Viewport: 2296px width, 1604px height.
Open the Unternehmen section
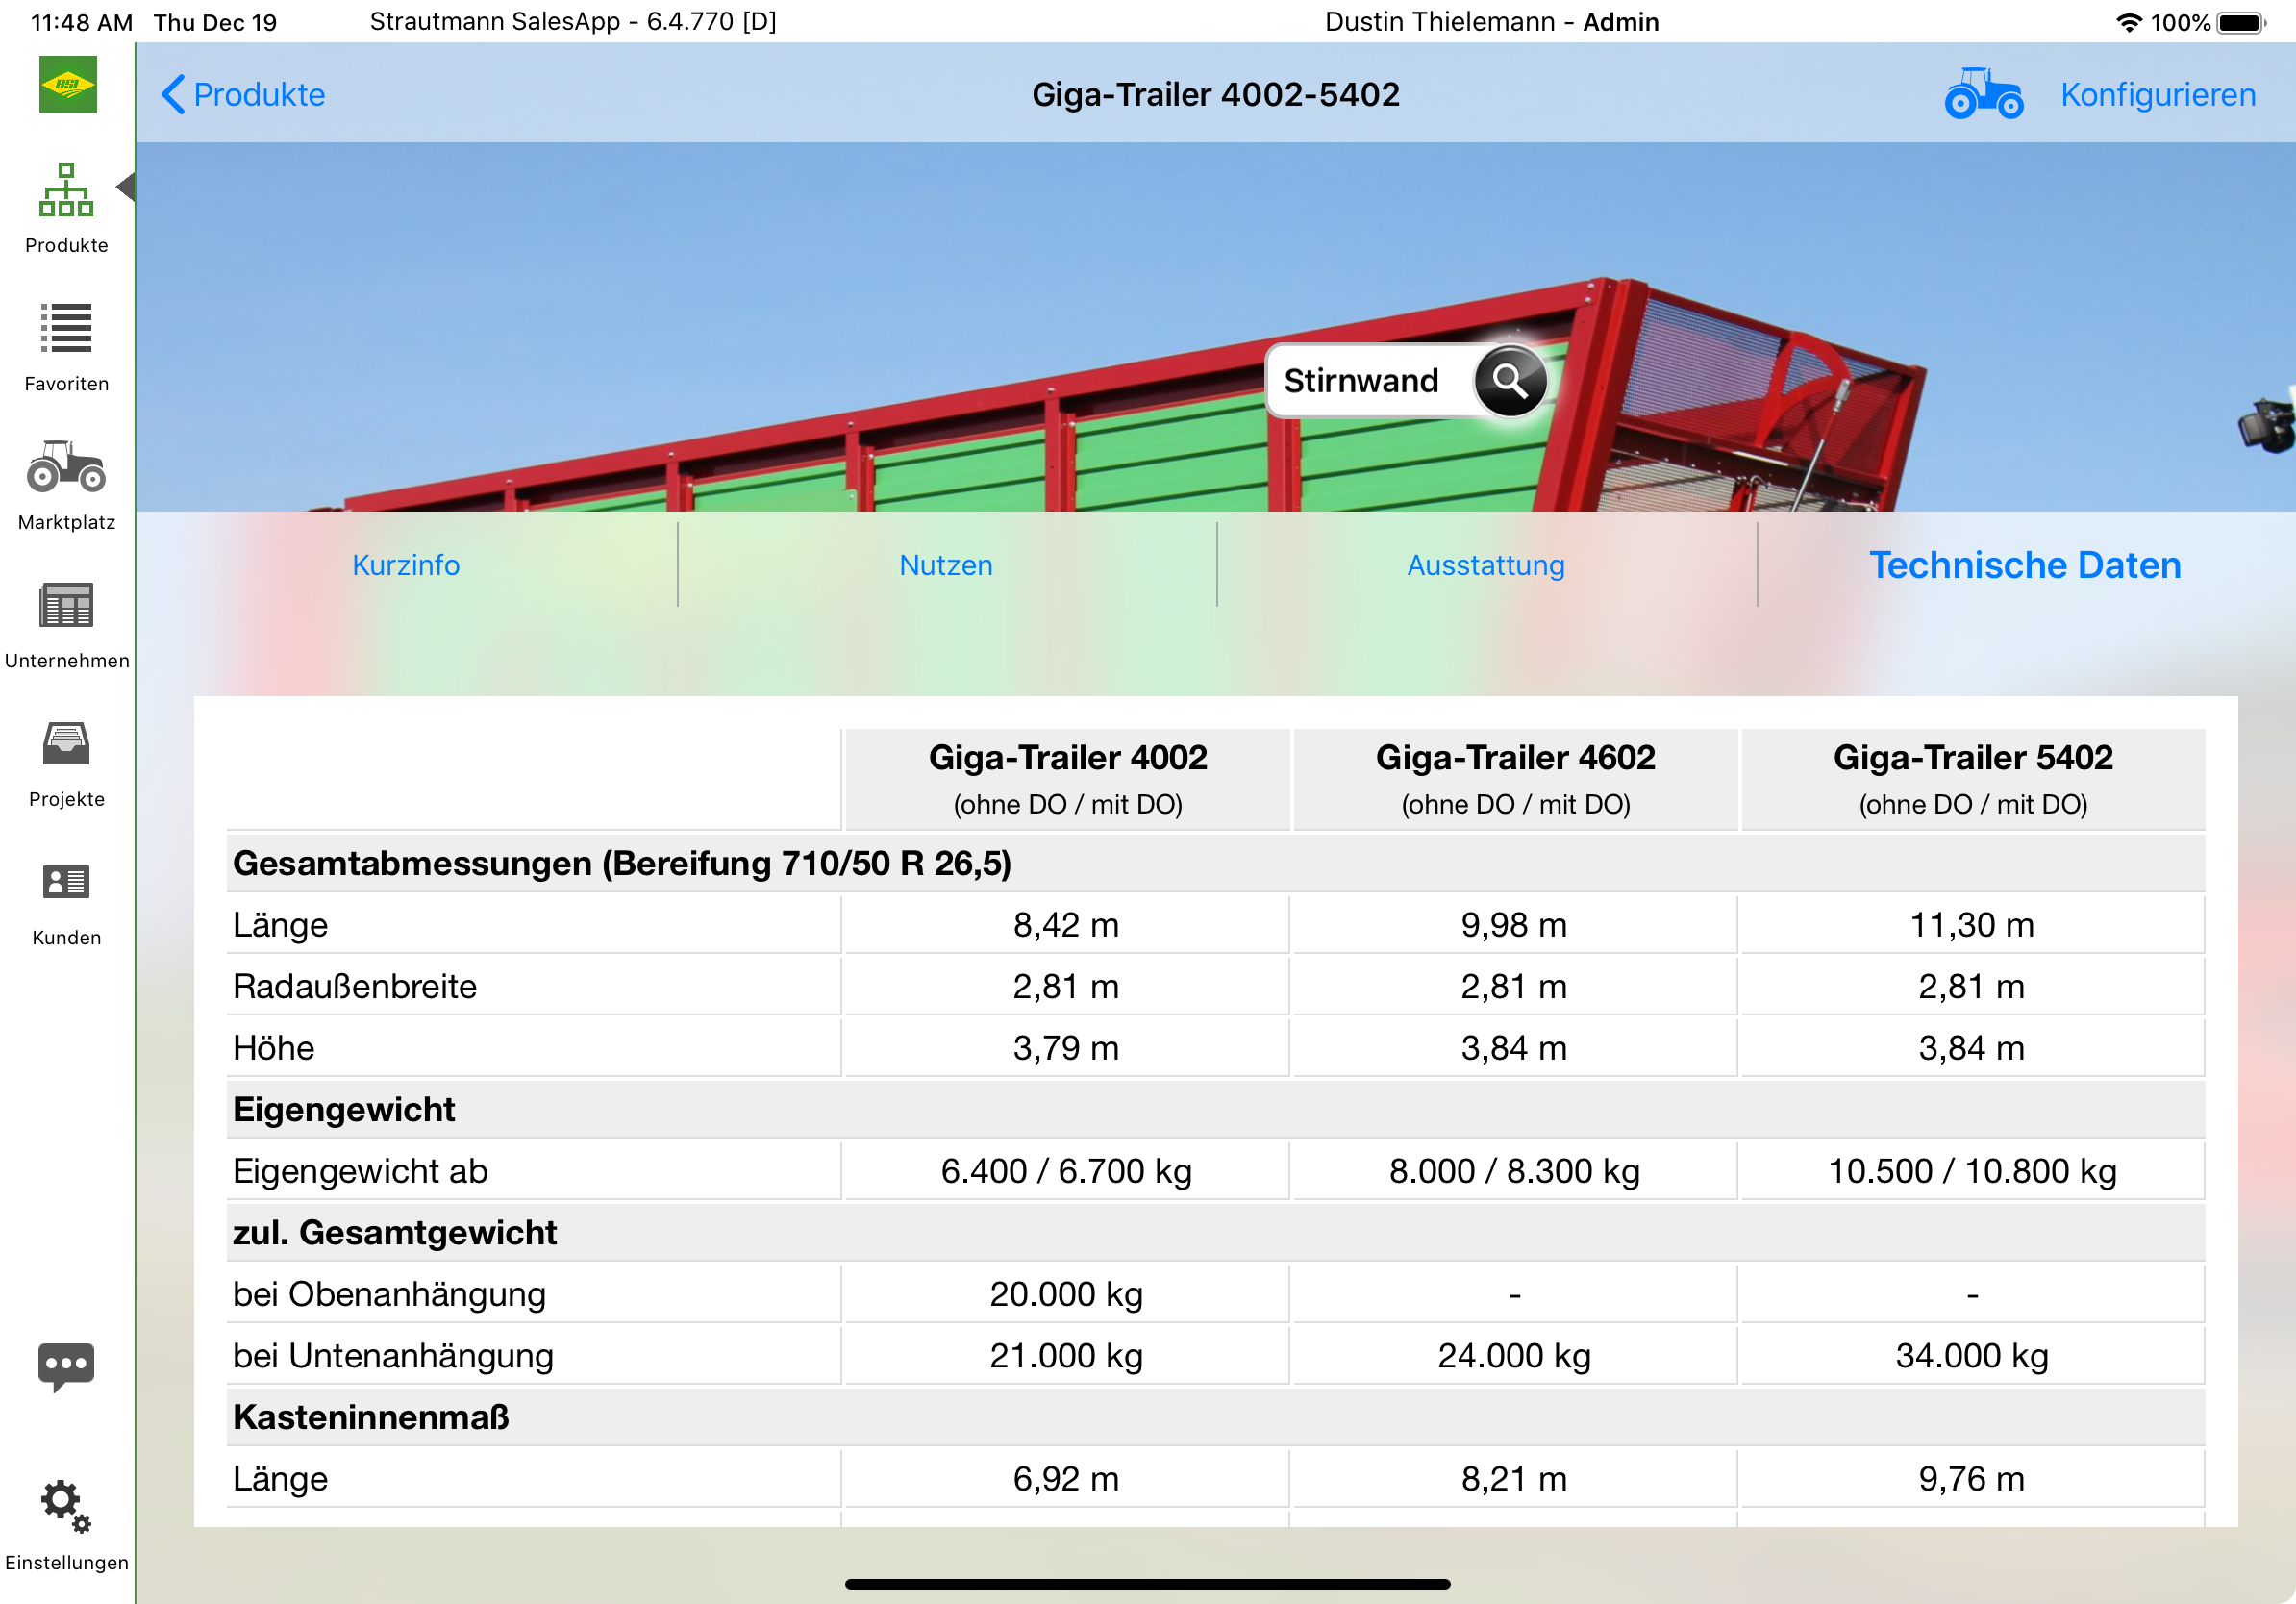click(66, 625)
